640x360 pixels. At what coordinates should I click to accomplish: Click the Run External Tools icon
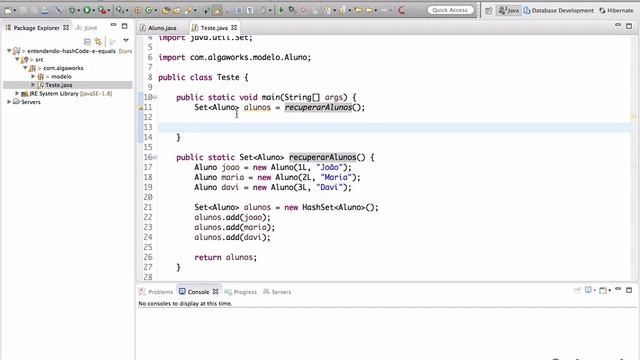[102, 10]
